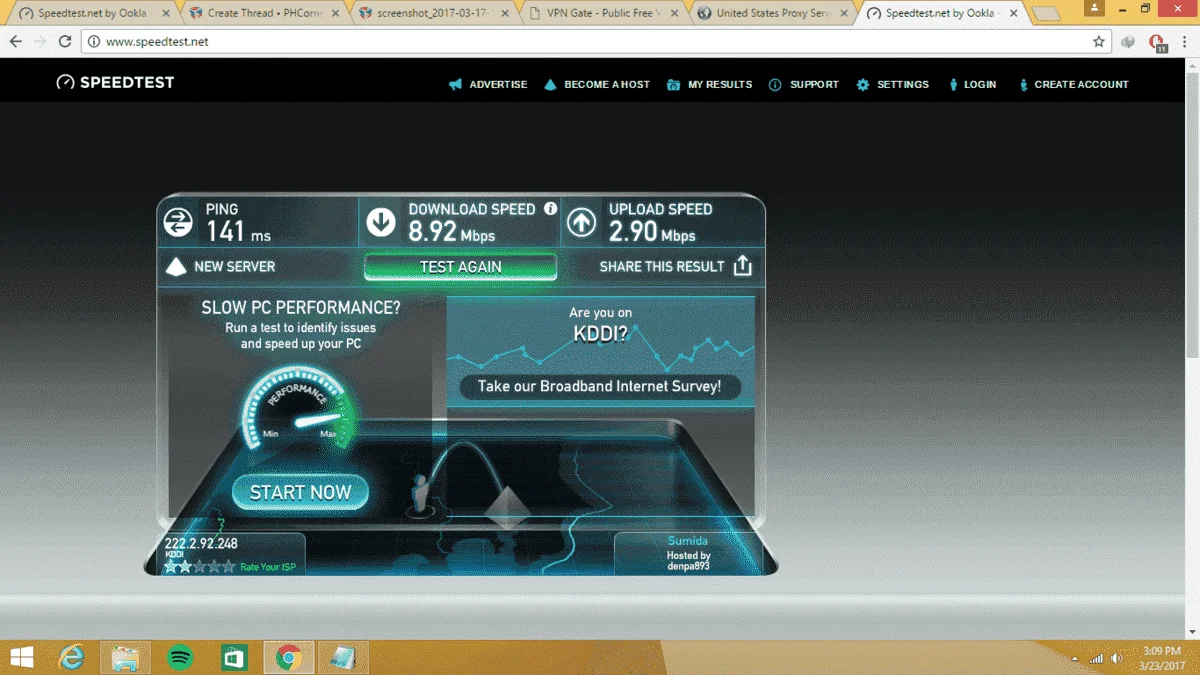
Task: Open Speedtest Settings
Action: point(893,85)
